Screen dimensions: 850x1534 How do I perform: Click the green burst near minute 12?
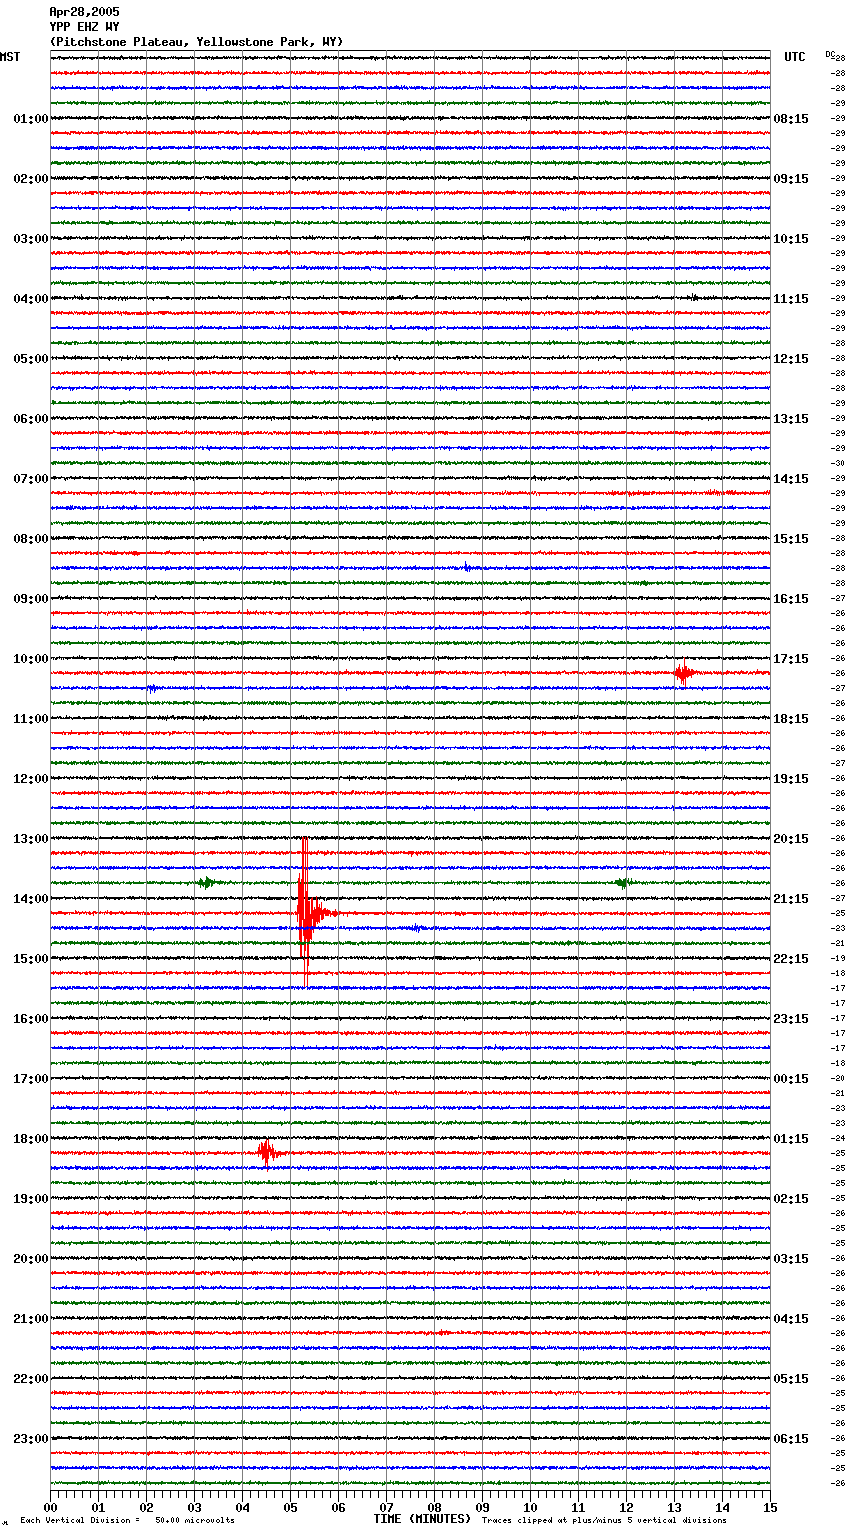click(623, 882)
